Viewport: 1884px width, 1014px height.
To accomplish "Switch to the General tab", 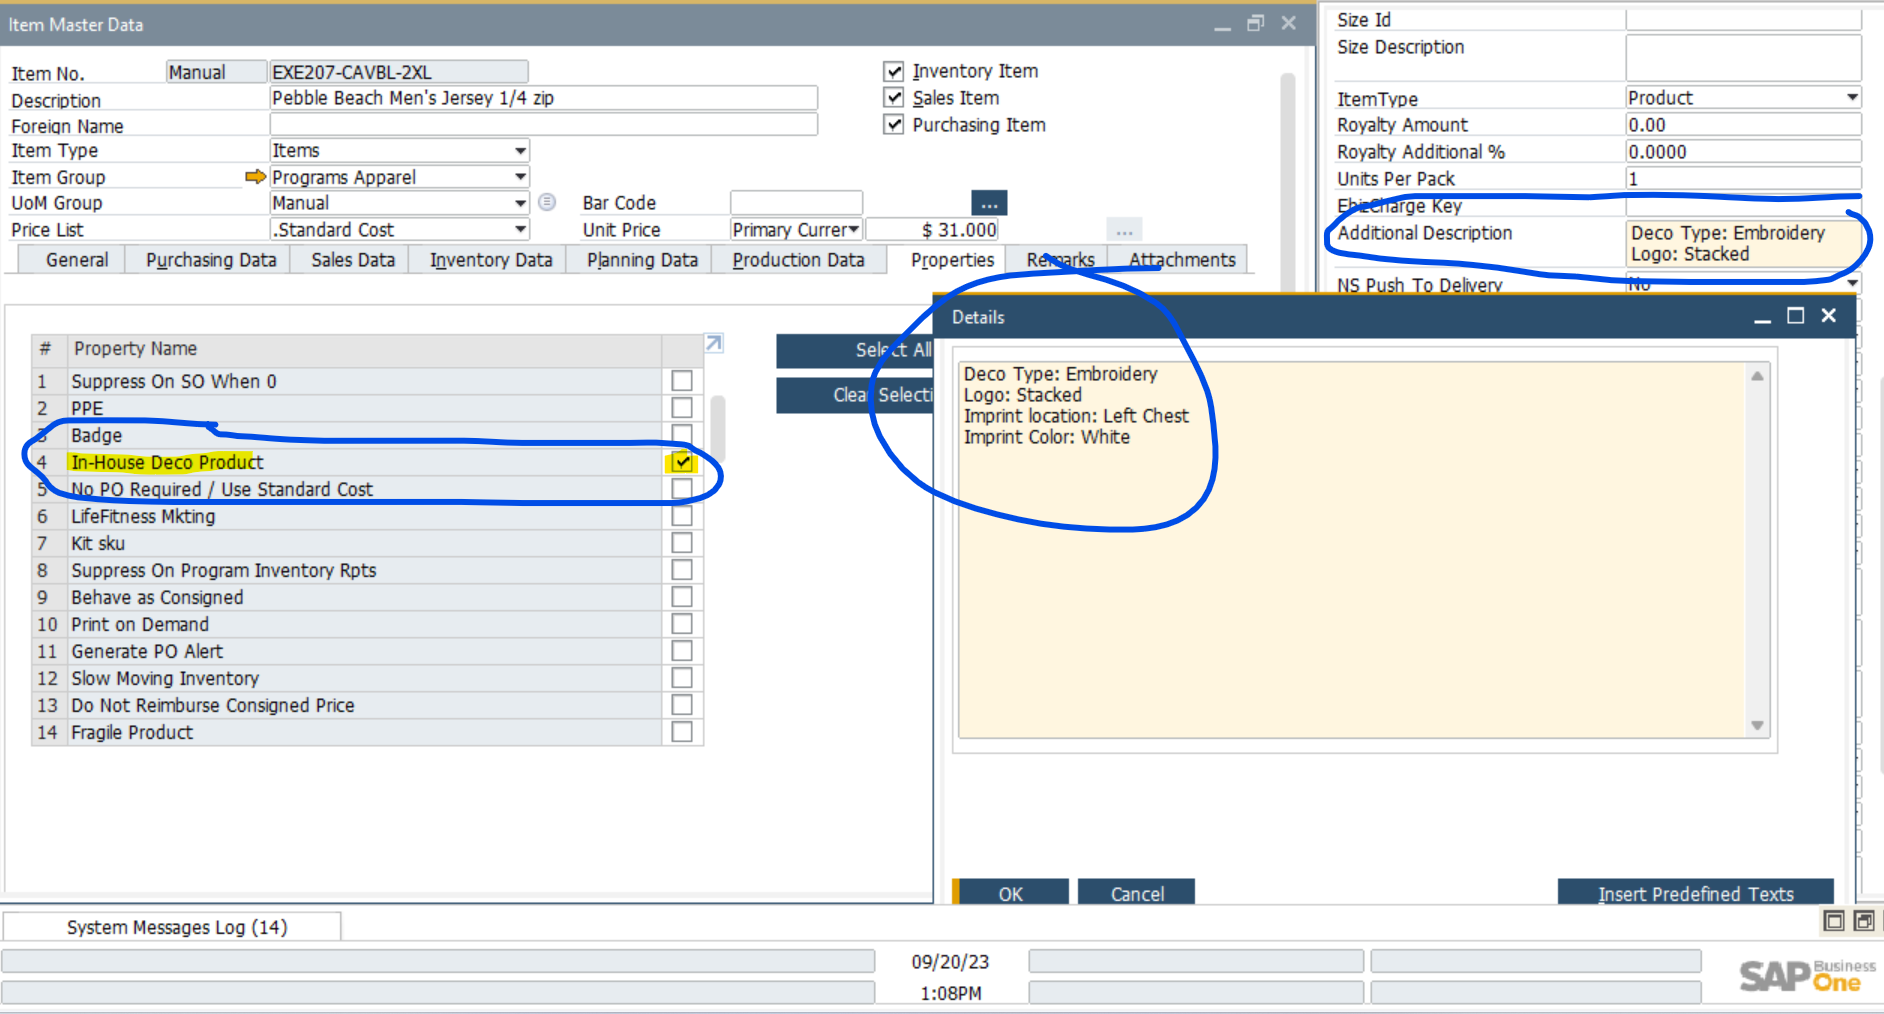I will [x=77, y=260].
